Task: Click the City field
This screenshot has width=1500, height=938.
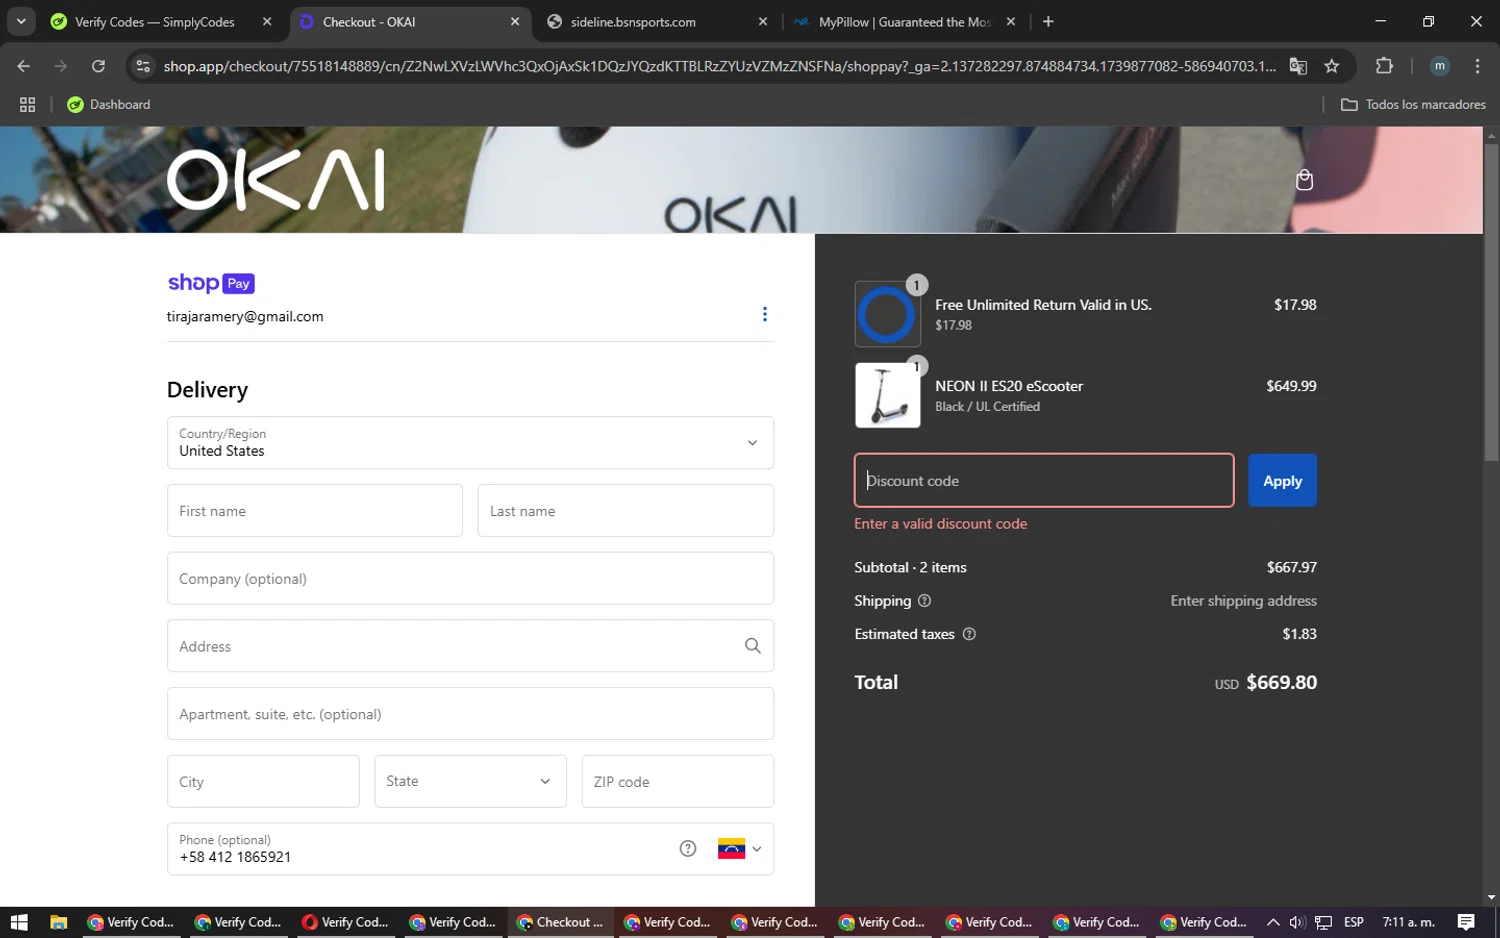Action: [263, 781]
